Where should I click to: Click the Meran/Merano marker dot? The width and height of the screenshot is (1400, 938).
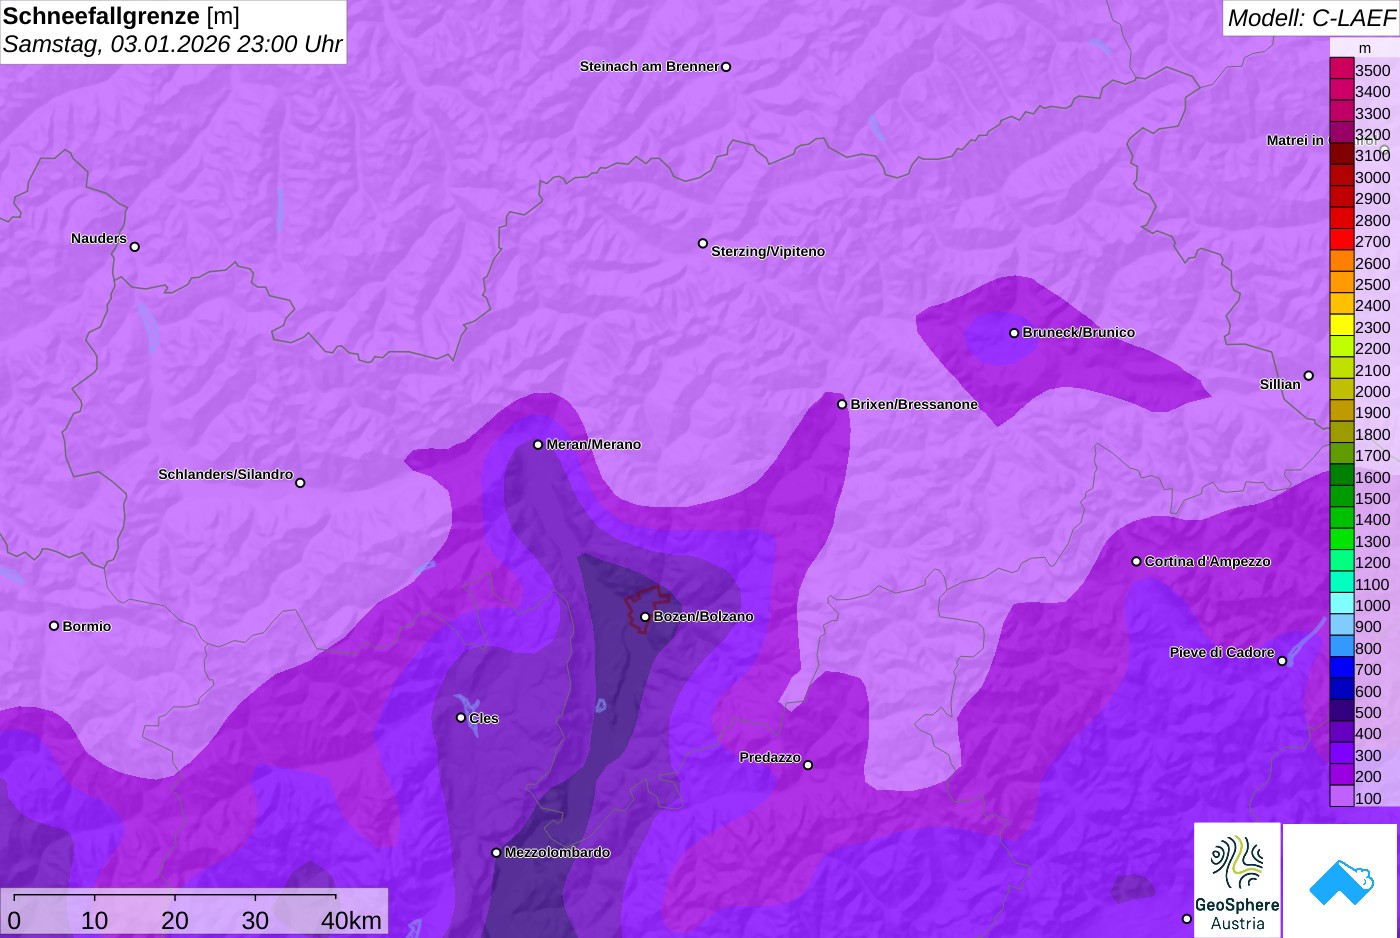(x=538, y=445)
